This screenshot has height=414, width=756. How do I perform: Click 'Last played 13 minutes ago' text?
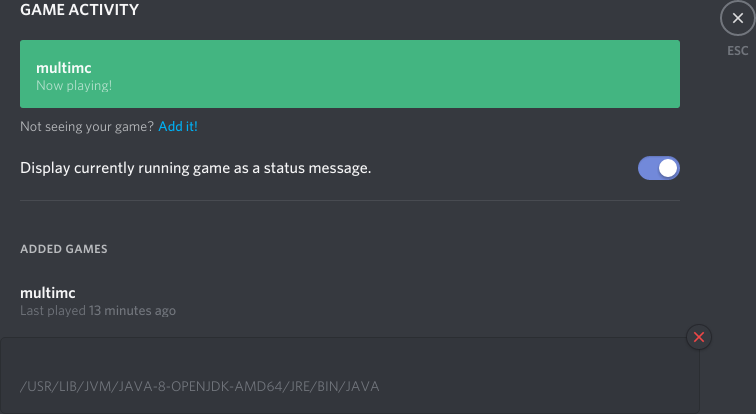tap(98, 310)
